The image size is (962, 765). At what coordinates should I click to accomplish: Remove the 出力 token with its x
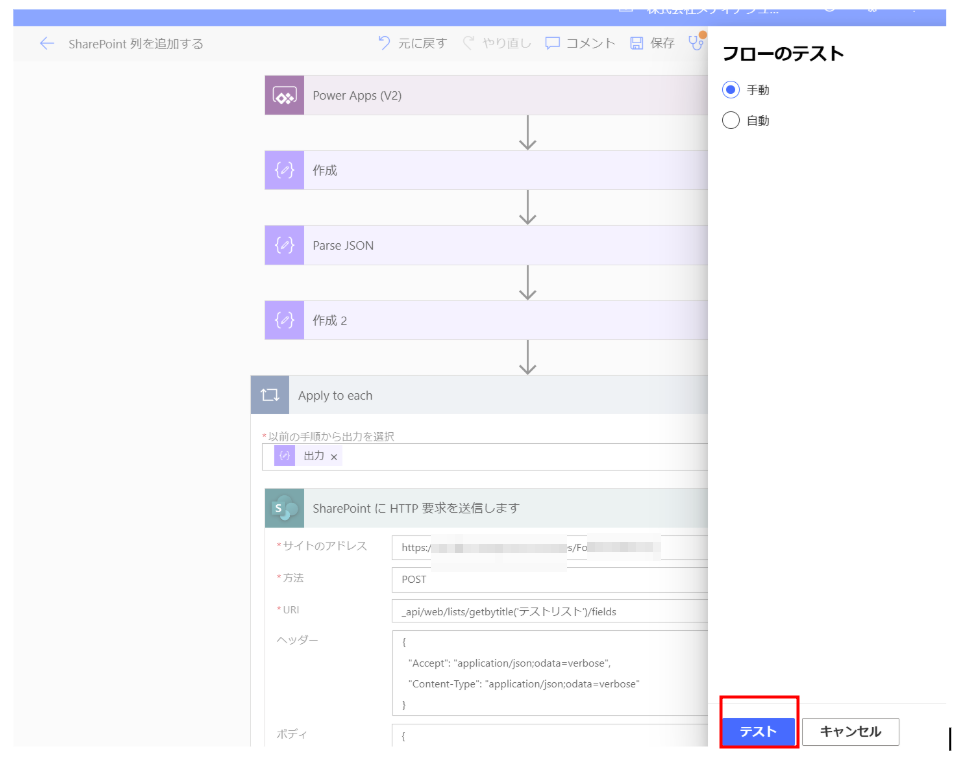point(334,457)
